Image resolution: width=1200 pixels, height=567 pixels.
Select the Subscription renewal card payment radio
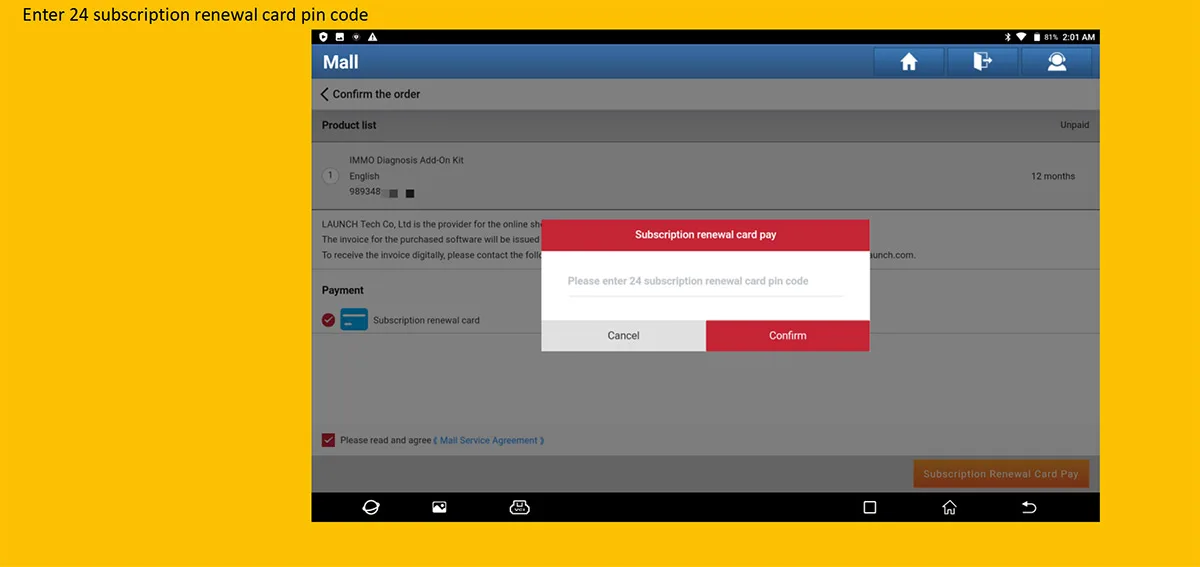coord(328,320)
